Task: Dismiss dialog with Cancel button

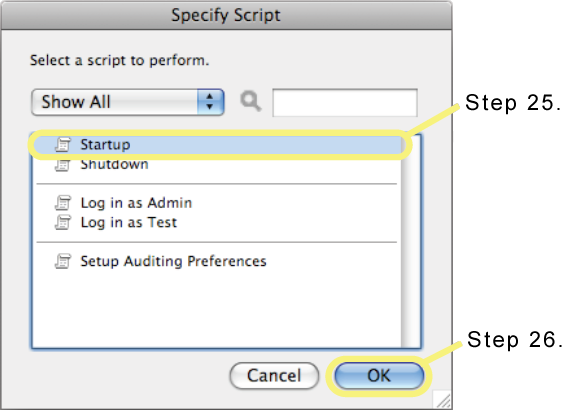Action: [274, 375]
